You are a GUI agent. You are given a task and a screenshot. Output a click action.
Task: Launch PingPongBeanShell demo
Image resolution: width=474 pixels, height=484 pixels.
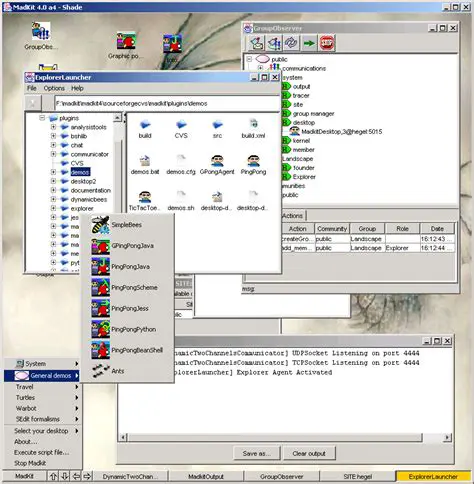(x=127, y=350)
